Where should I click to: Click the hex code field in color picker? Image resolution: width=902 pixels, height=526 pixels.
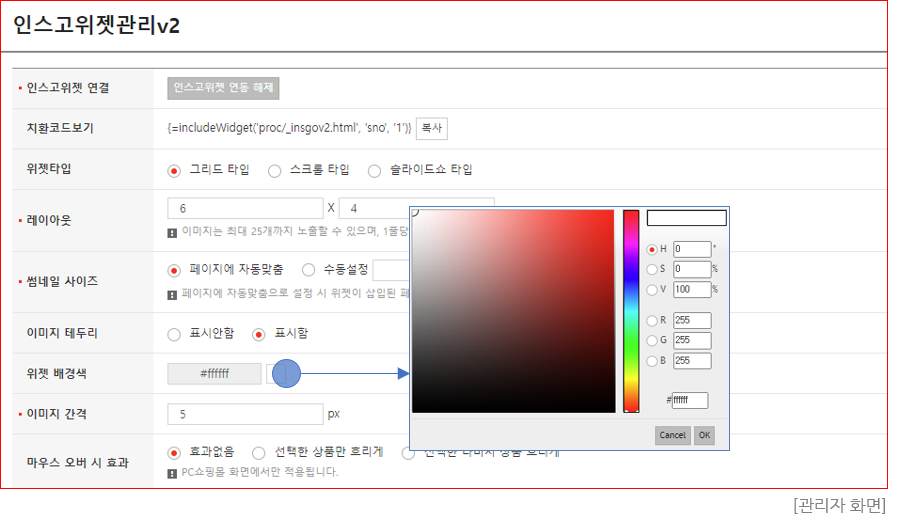(690, 400)
